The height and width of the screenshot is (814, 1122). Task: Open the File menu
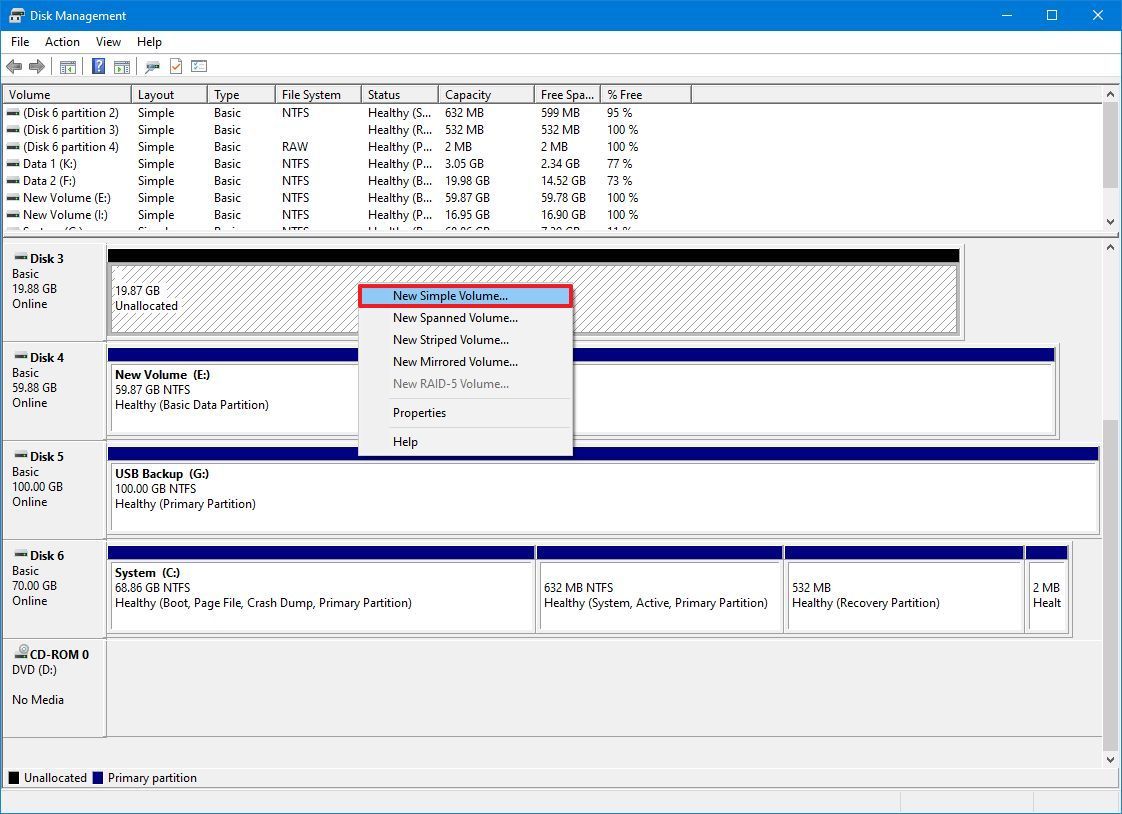19,42
